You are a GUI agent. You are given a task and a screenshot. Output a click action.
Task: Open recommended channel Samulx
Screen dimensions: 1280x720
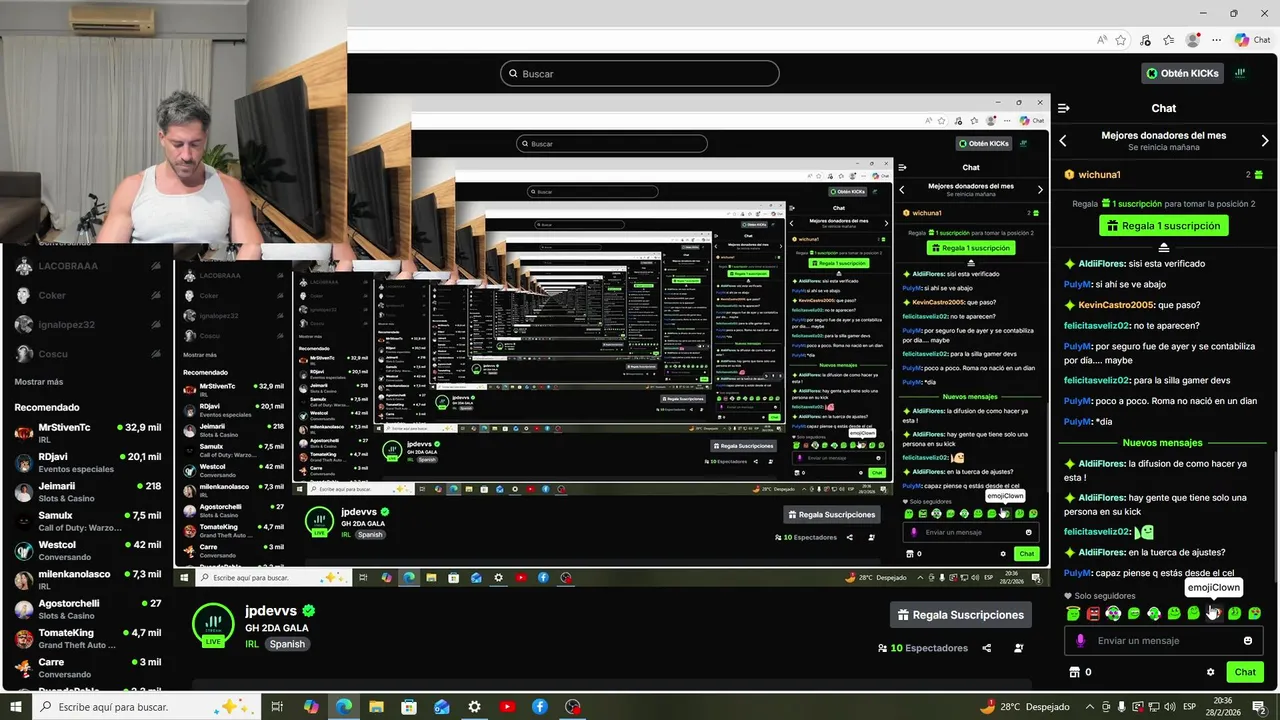(88, 521)
